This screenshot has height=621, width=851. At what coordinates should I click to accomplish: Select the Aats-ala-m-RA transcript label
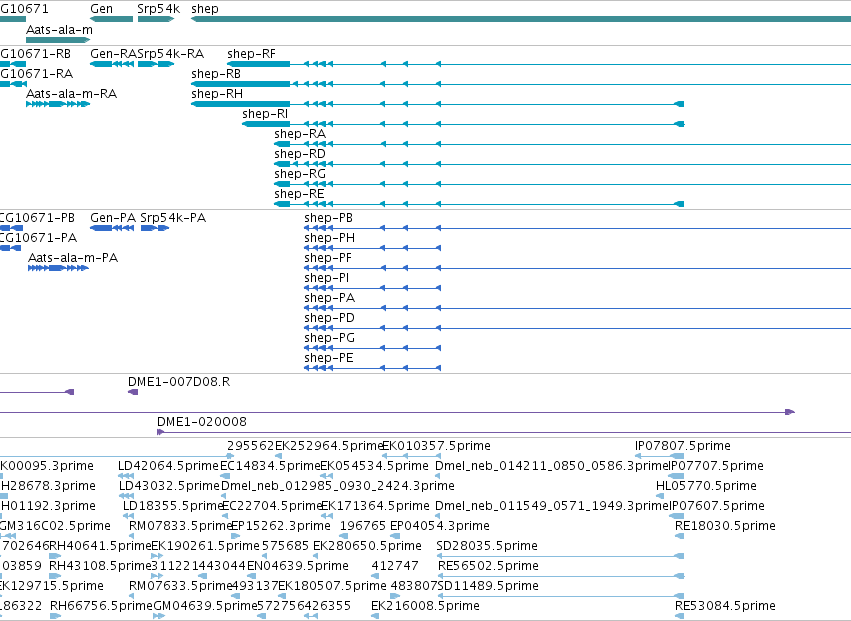point(72,94)
